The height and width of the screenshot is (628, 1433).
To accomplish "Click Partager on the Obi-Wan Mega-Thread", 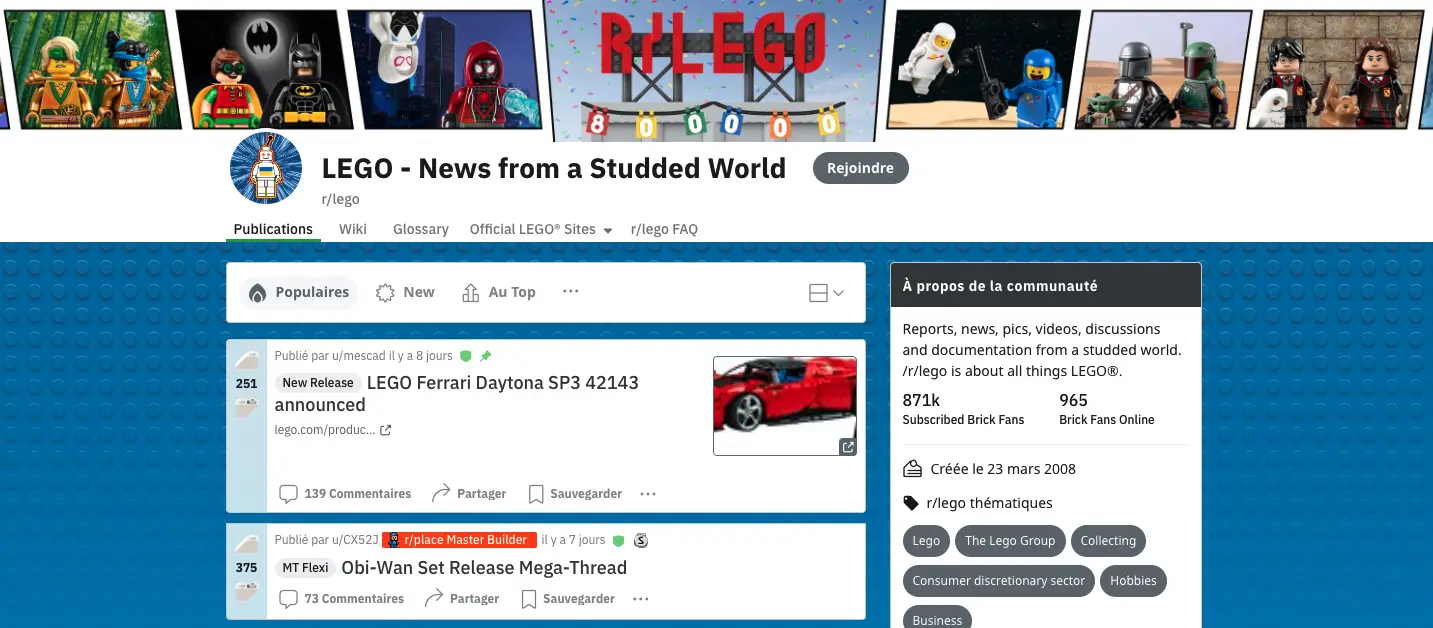I will click(462, 599).
